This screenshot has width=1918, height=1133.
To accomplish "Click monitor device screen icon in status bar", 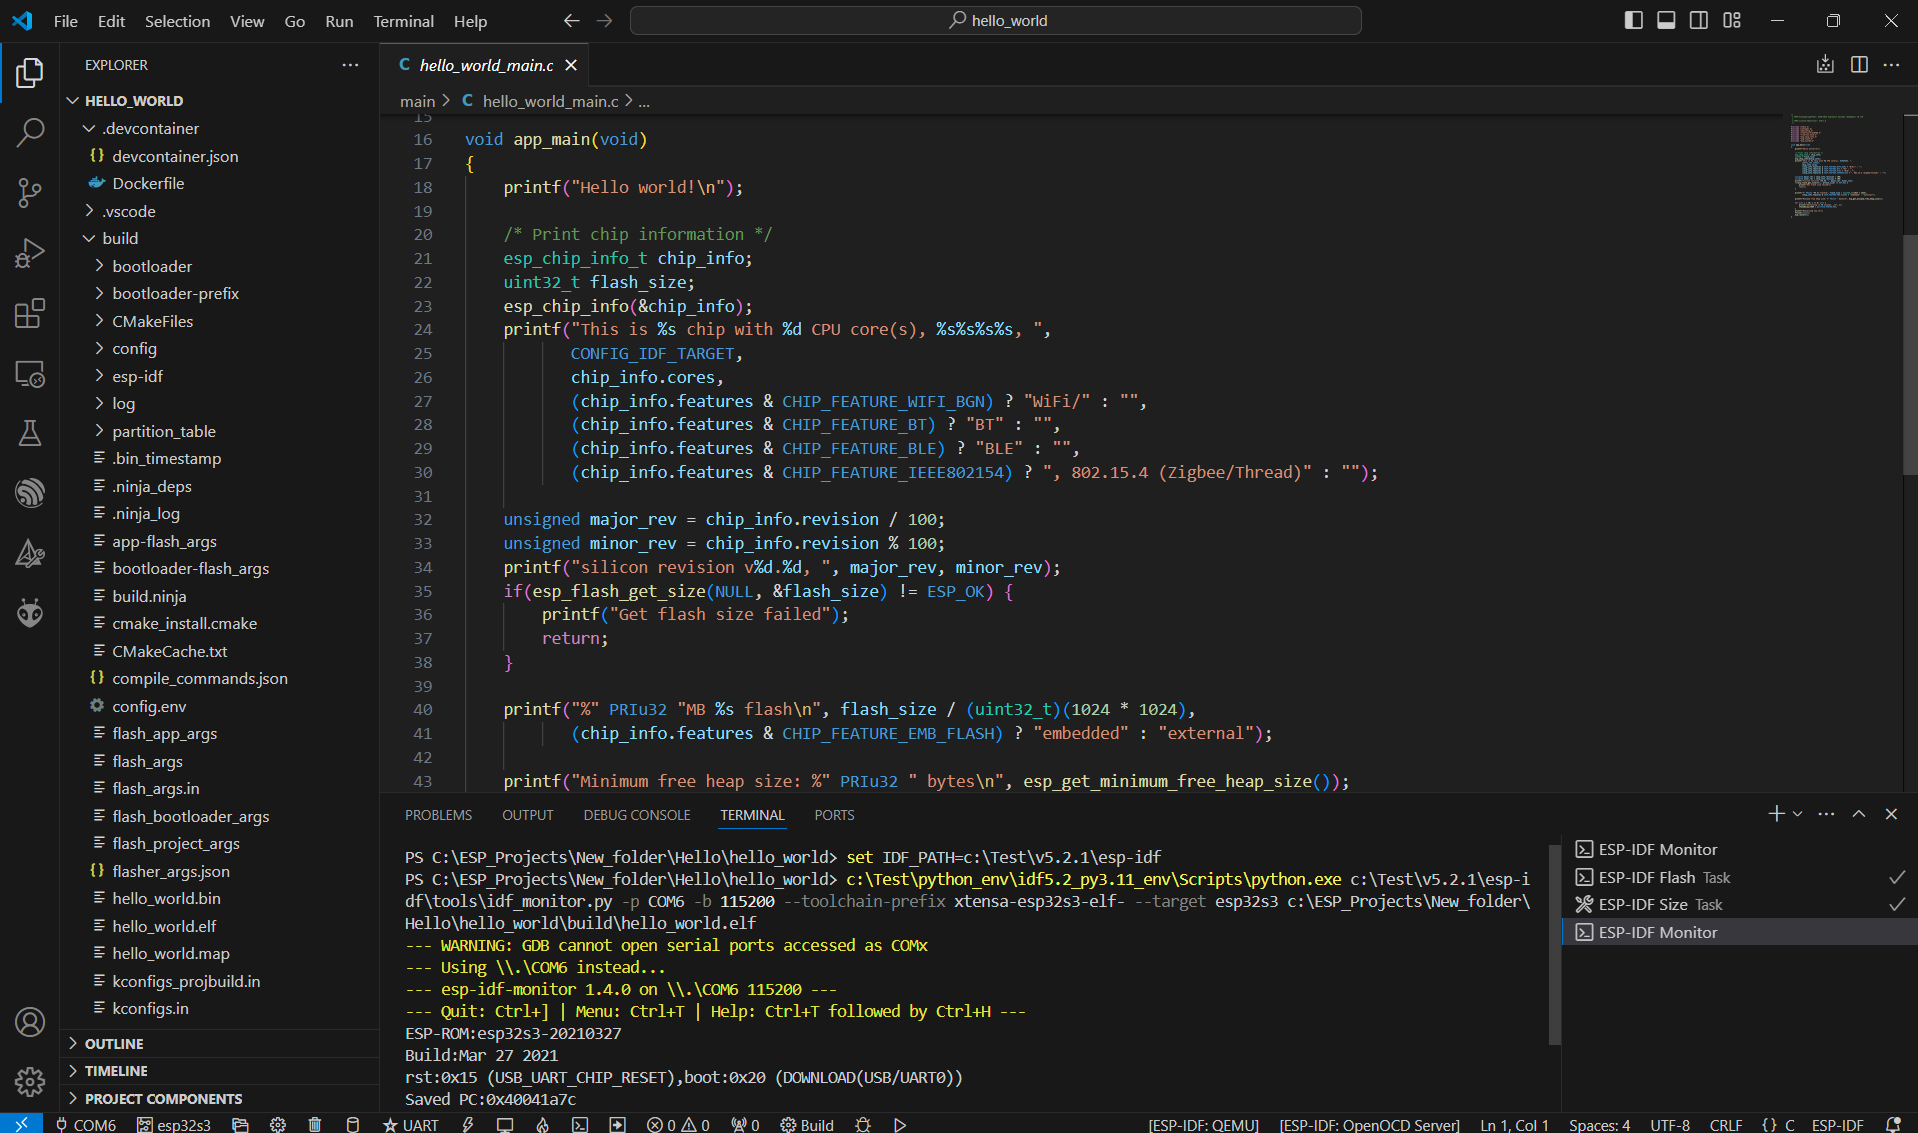I will click(505, 1124).
